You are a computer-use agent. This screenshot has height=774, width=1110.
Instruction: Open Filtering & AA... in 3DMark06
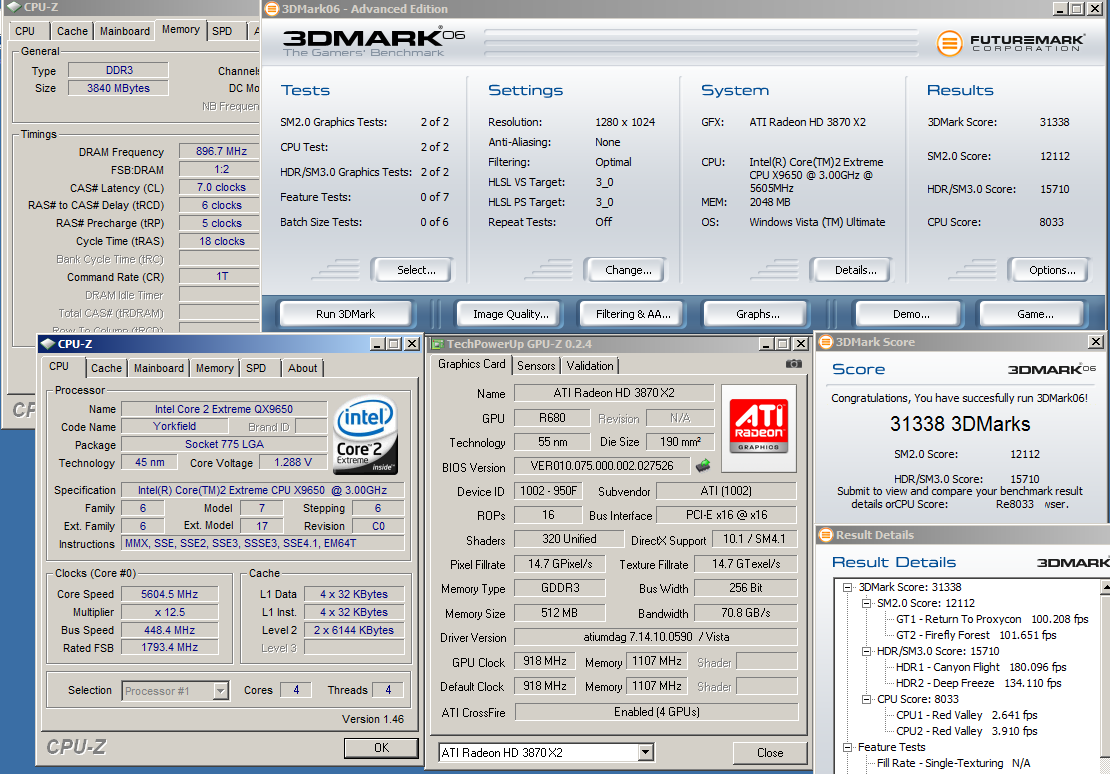coord(633,314)
